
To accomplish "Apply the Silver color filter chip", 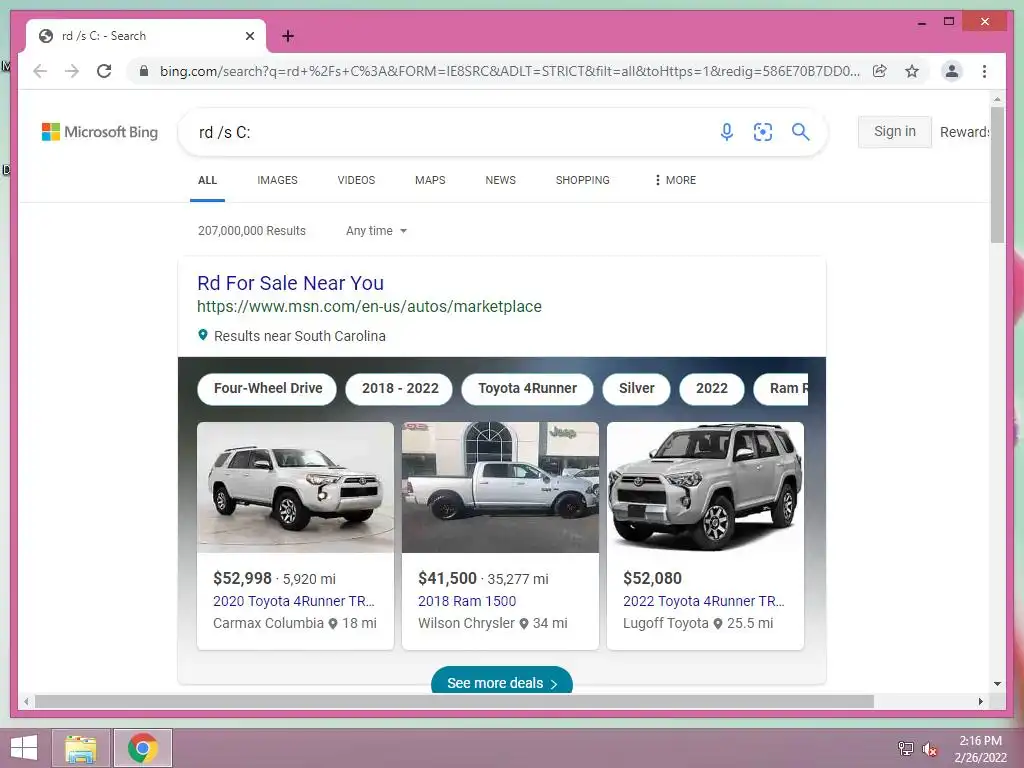I will point(637,389).
